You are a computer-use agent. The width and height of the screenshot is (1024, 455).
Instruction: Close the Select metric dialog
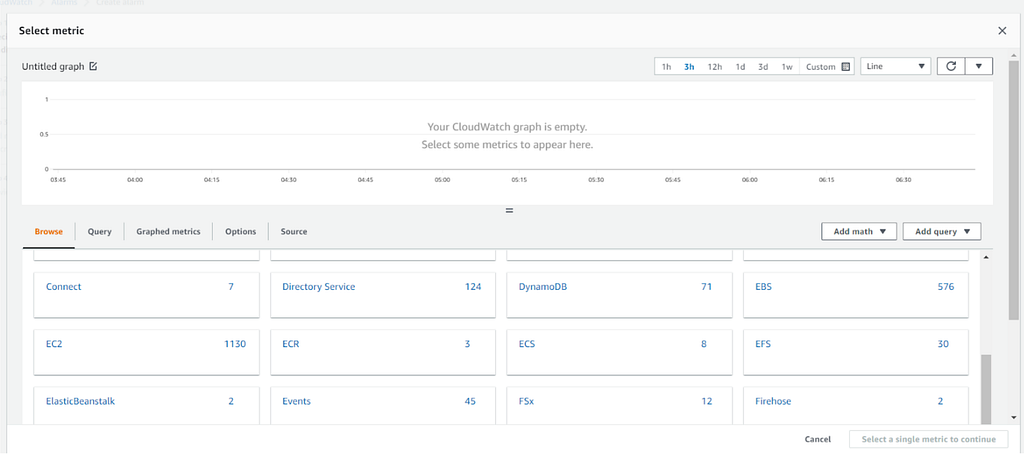pyautogui.click(x=1002, y=31)
